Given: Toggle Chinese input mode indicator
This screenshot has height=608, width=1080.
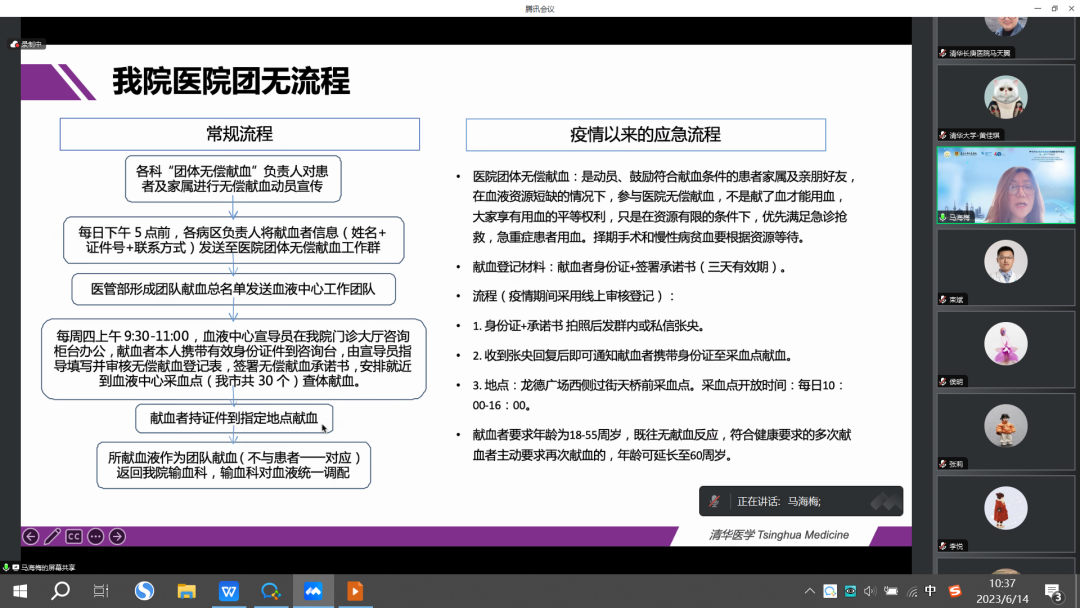Looking at the screenshot, I should point(931,591).
